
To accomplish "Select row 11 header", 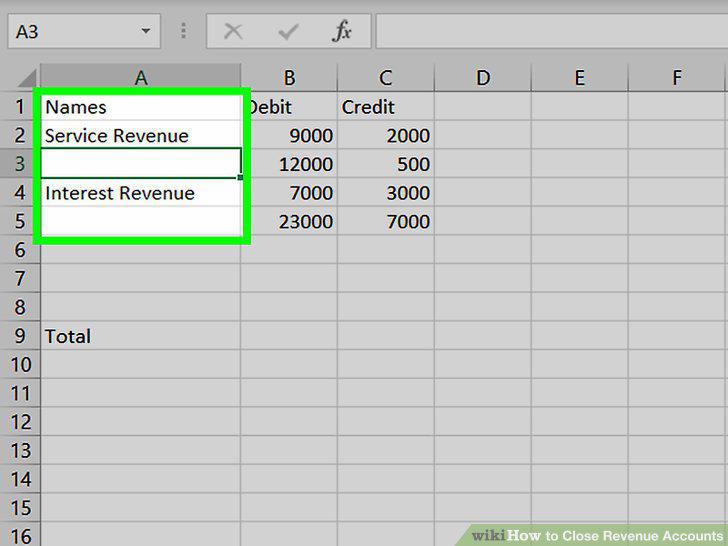I will 20,393.
